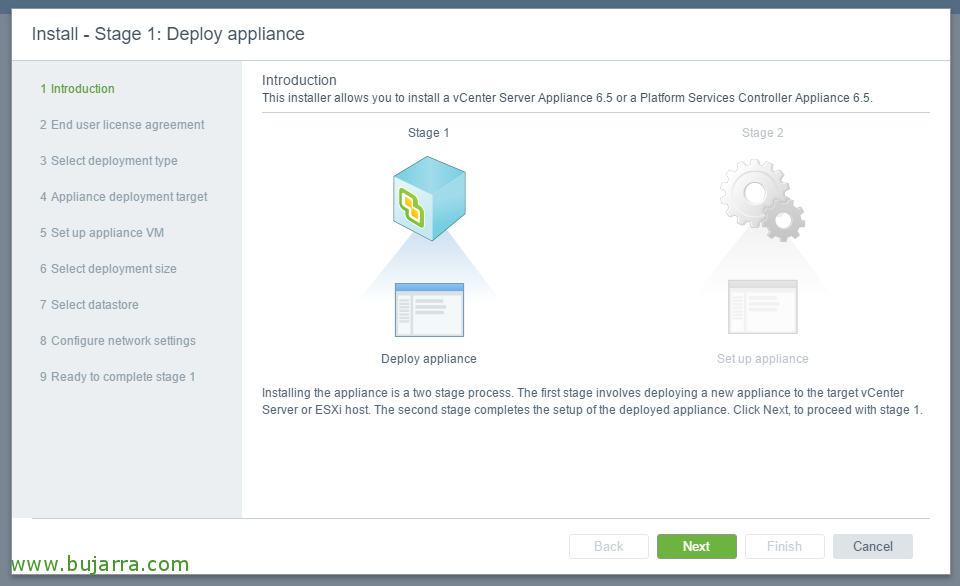Click the Install - Stage 1 dialog title
960x586 pixels.
(168, 34)
